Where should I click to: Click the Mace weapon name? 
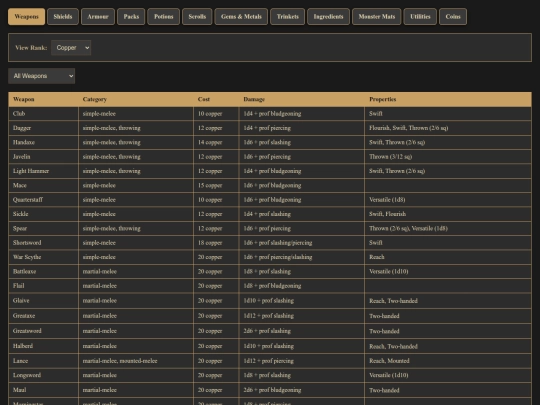pos(20,185)
